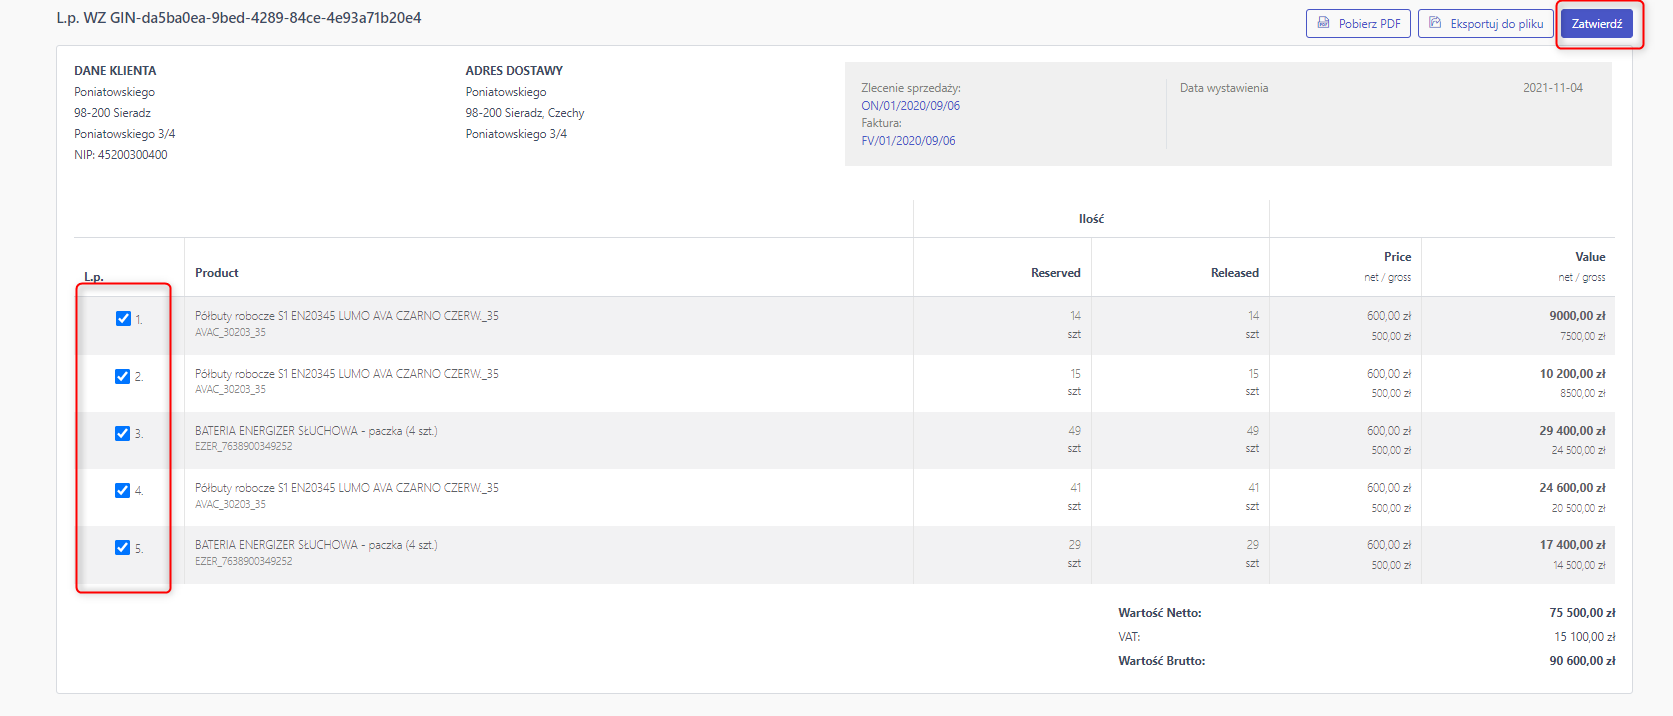This screenshot has height=716, width=1673.
Task: Click released quantity 29 in row 5
Action: (1252, 545)
